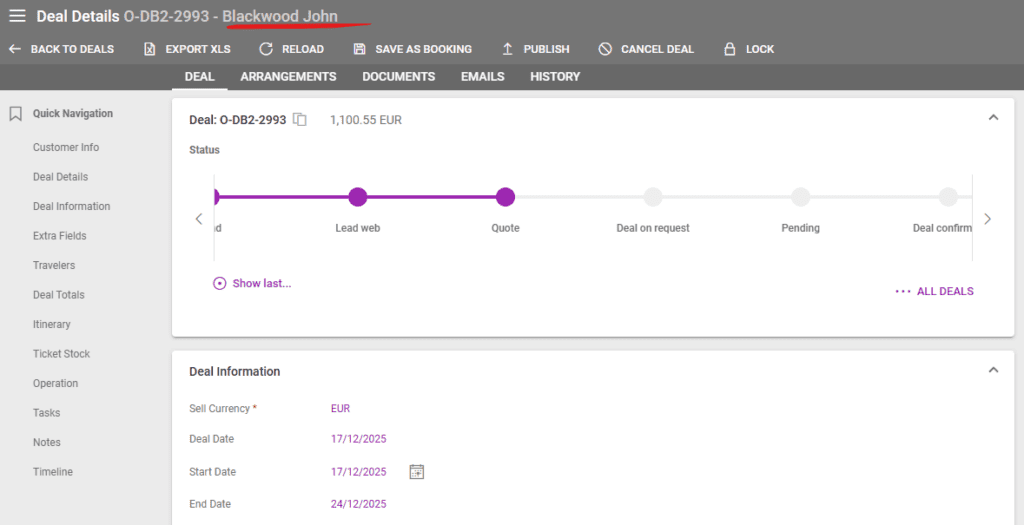Open the Emails tab
Screen dimensions: 1024x525
click(483, 76)
